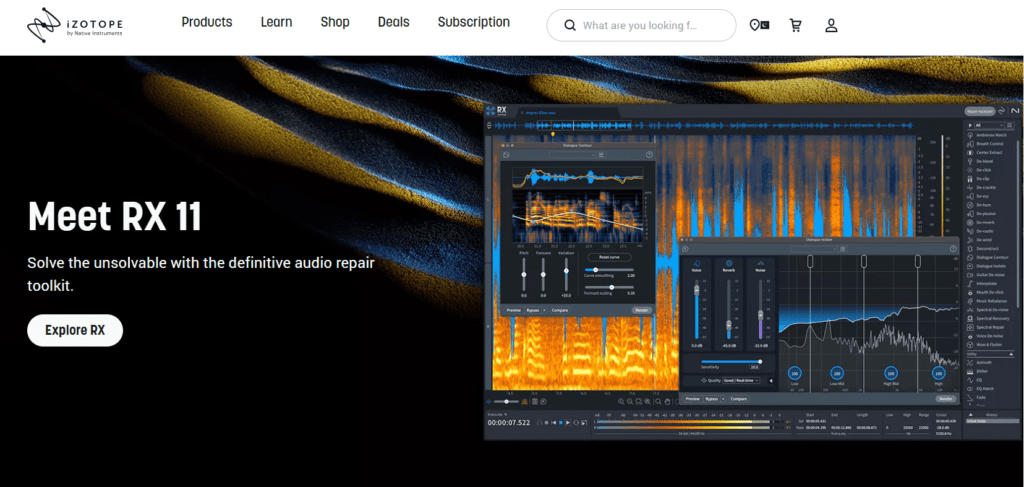Toggle the Reverb channel icon in Dialogue Isolate
Viewport: 1024px width, 487px height.
pyautogui.click(x=729, y=262)
